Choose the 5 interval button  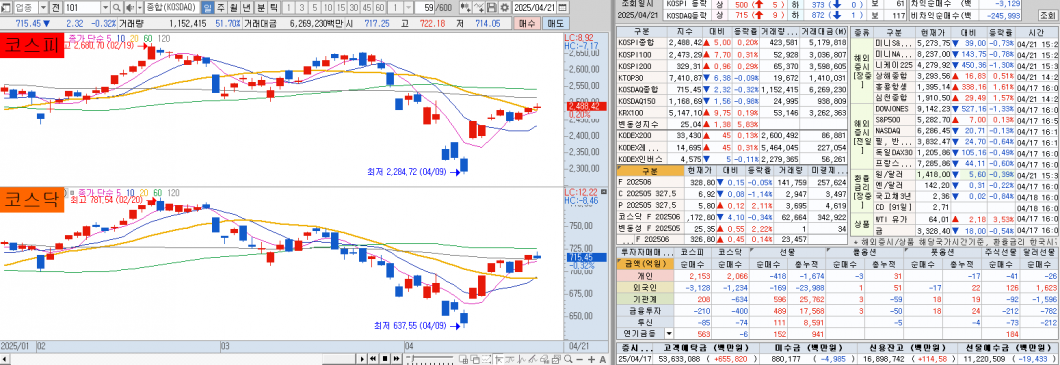point(315,7)
